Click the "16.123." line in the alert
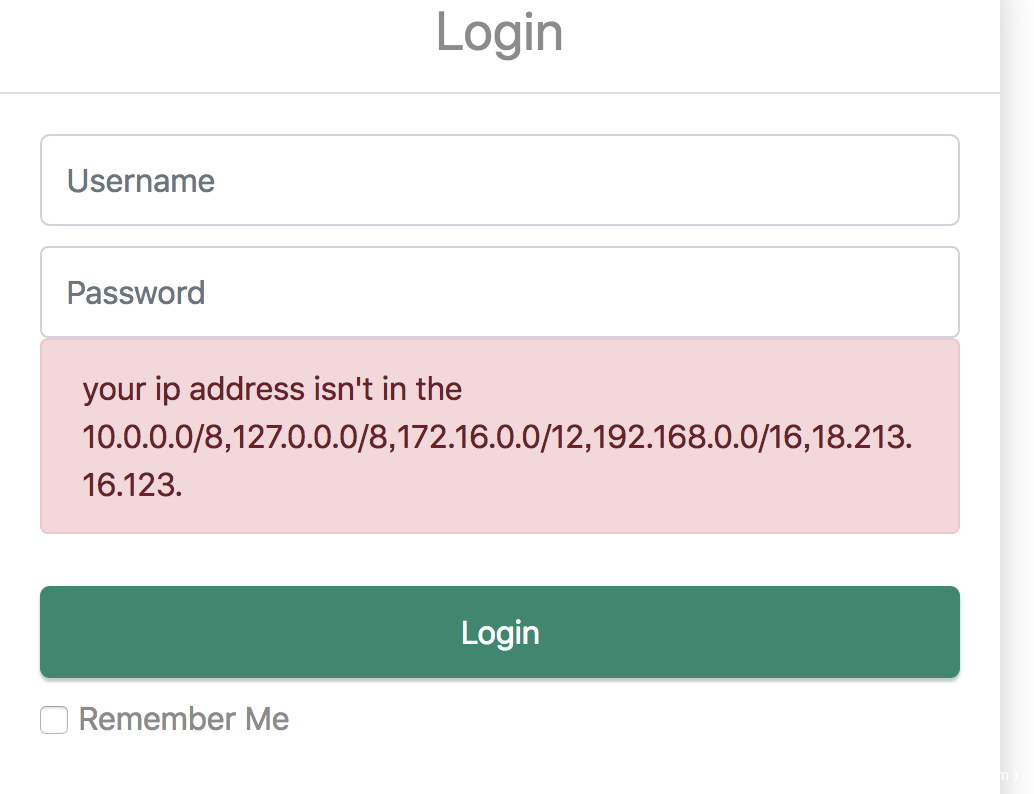1034x794 pixels. pyautogui.click(x=132, y=486)
